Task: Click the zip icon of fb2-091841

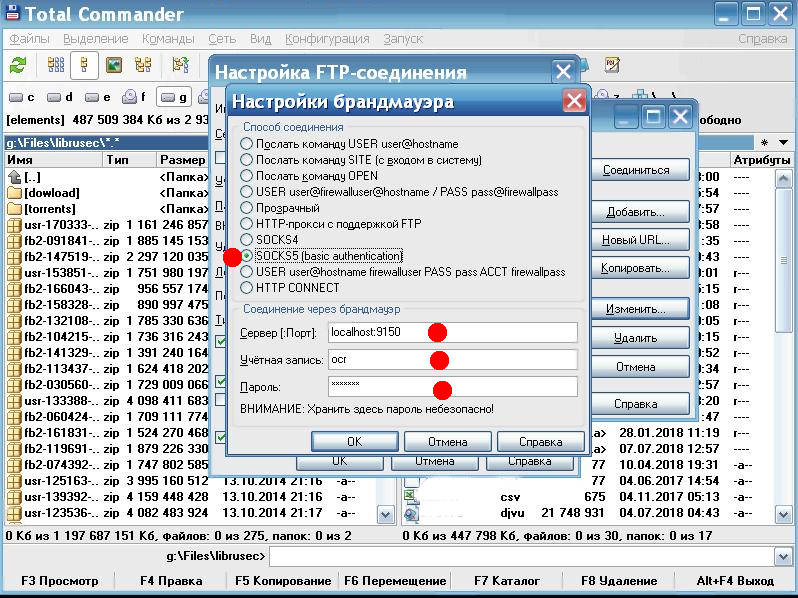Action: tap(15, 241)
